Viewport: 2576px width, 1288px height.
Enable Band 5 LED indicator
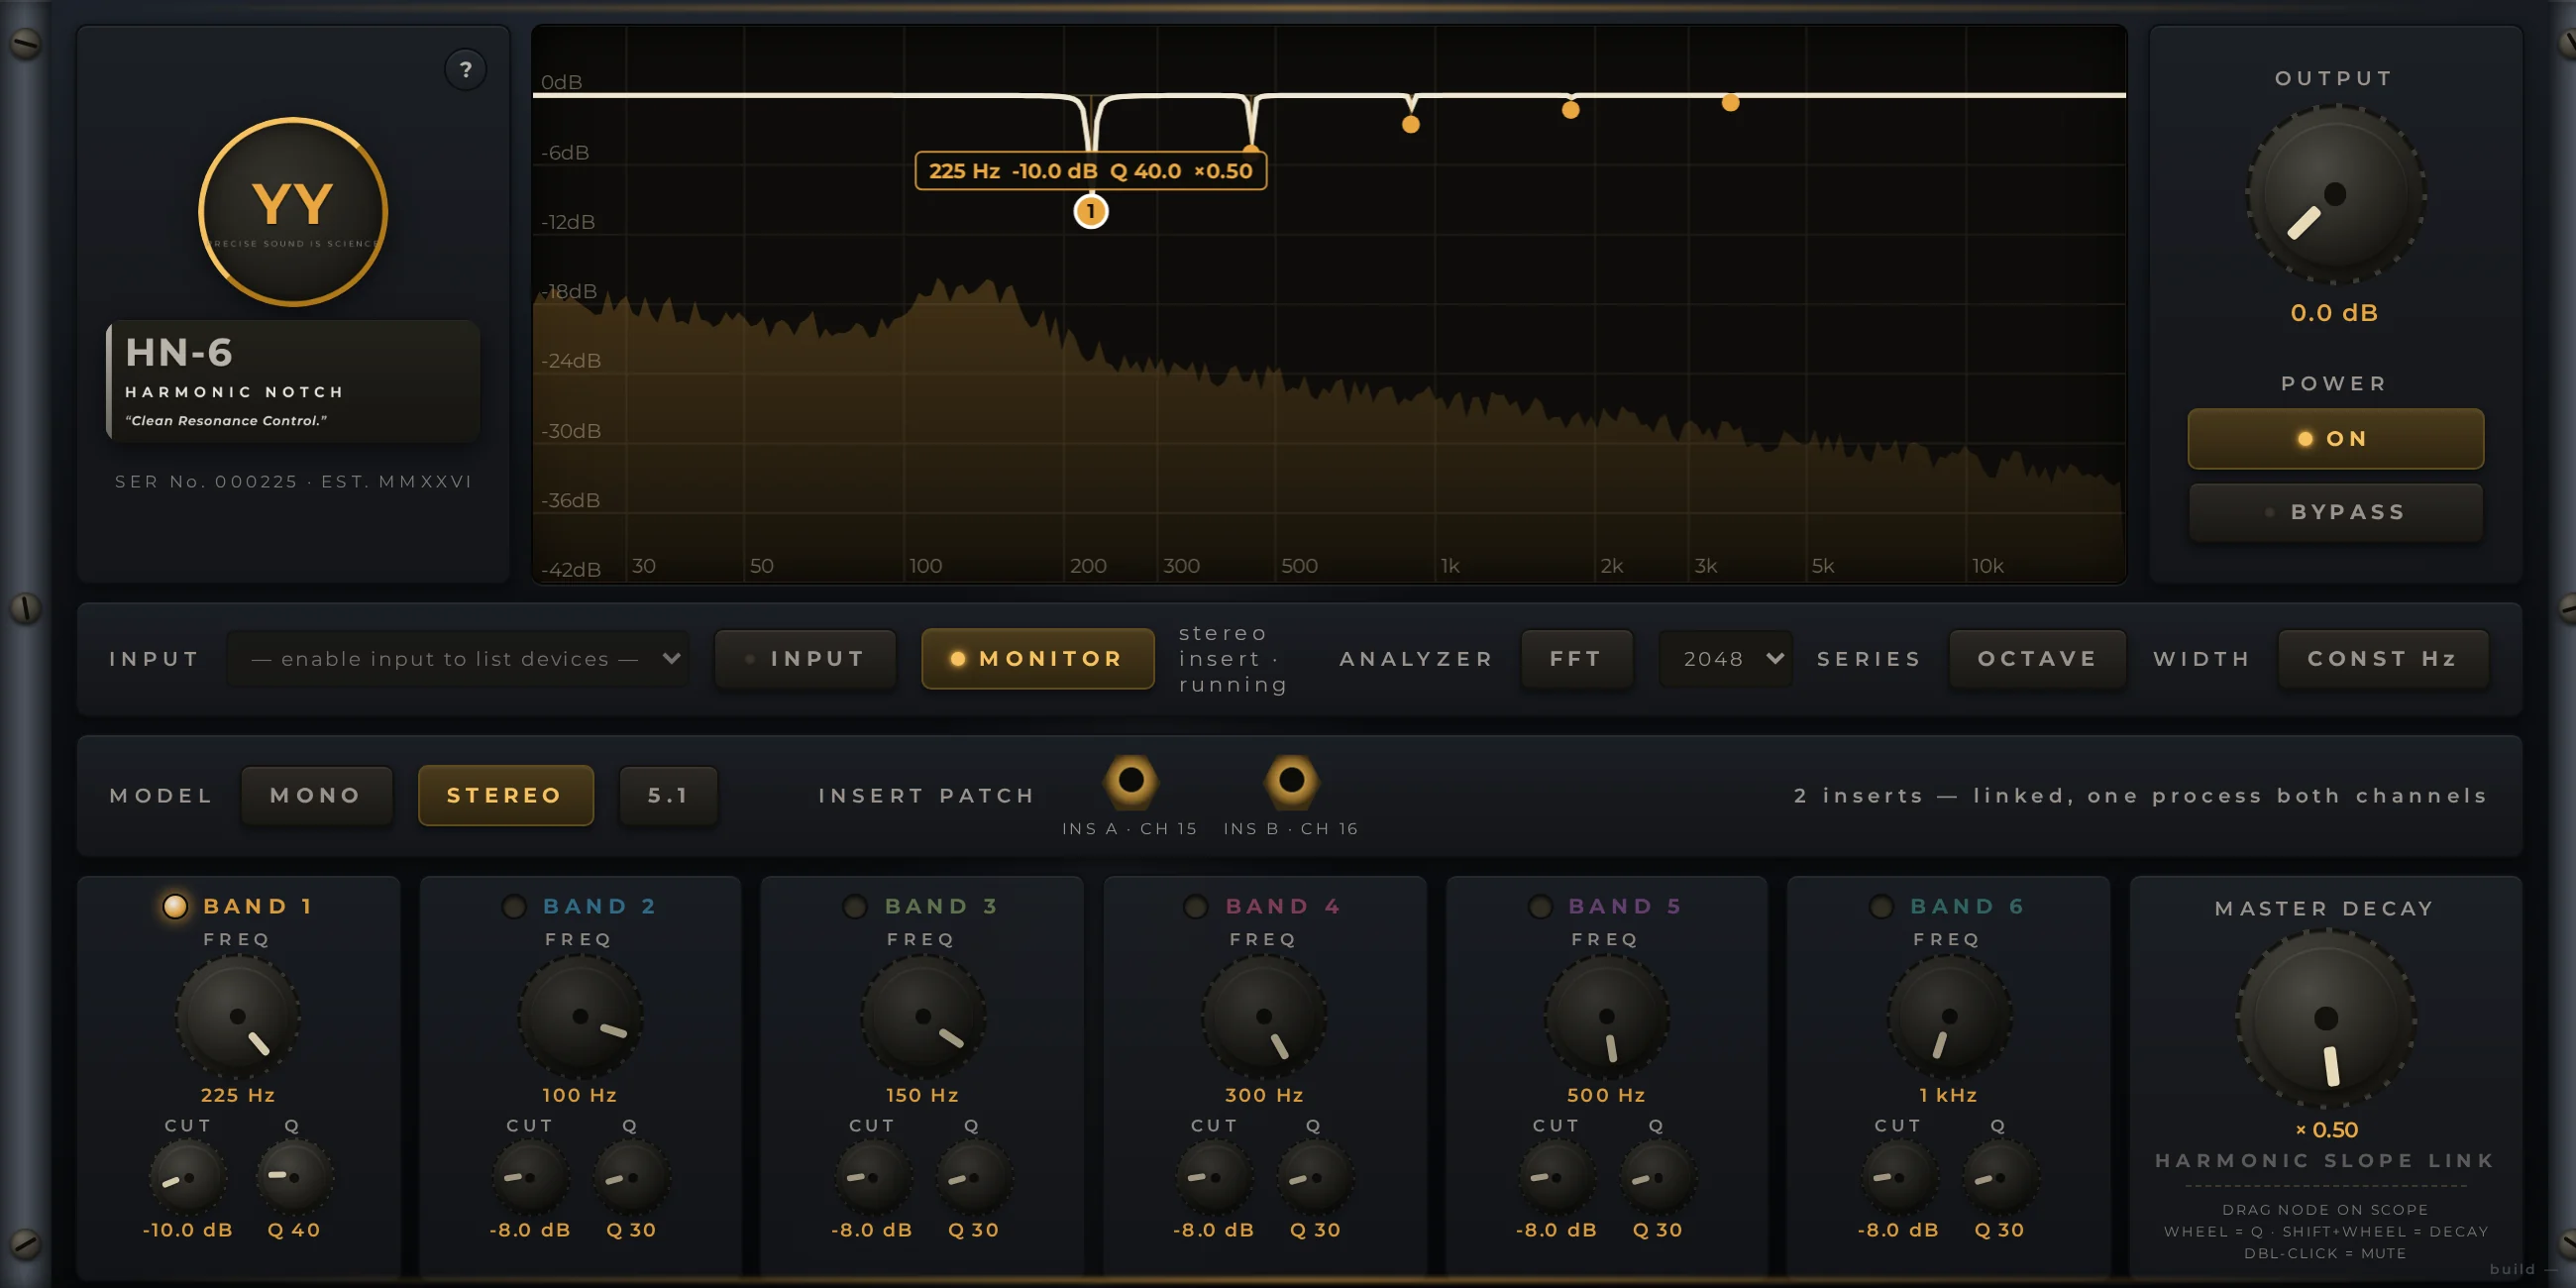pyautogui.click(x=1541, y=907)
